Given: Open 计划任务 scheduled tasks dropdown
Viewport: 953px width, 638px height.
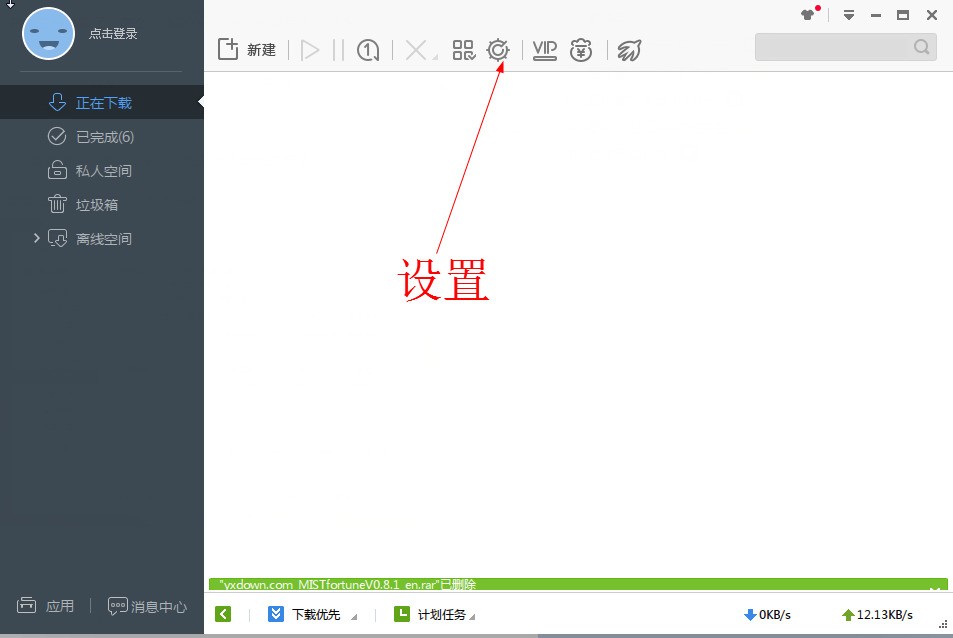Looking at the screenshot, I should [x=435, y=614].
